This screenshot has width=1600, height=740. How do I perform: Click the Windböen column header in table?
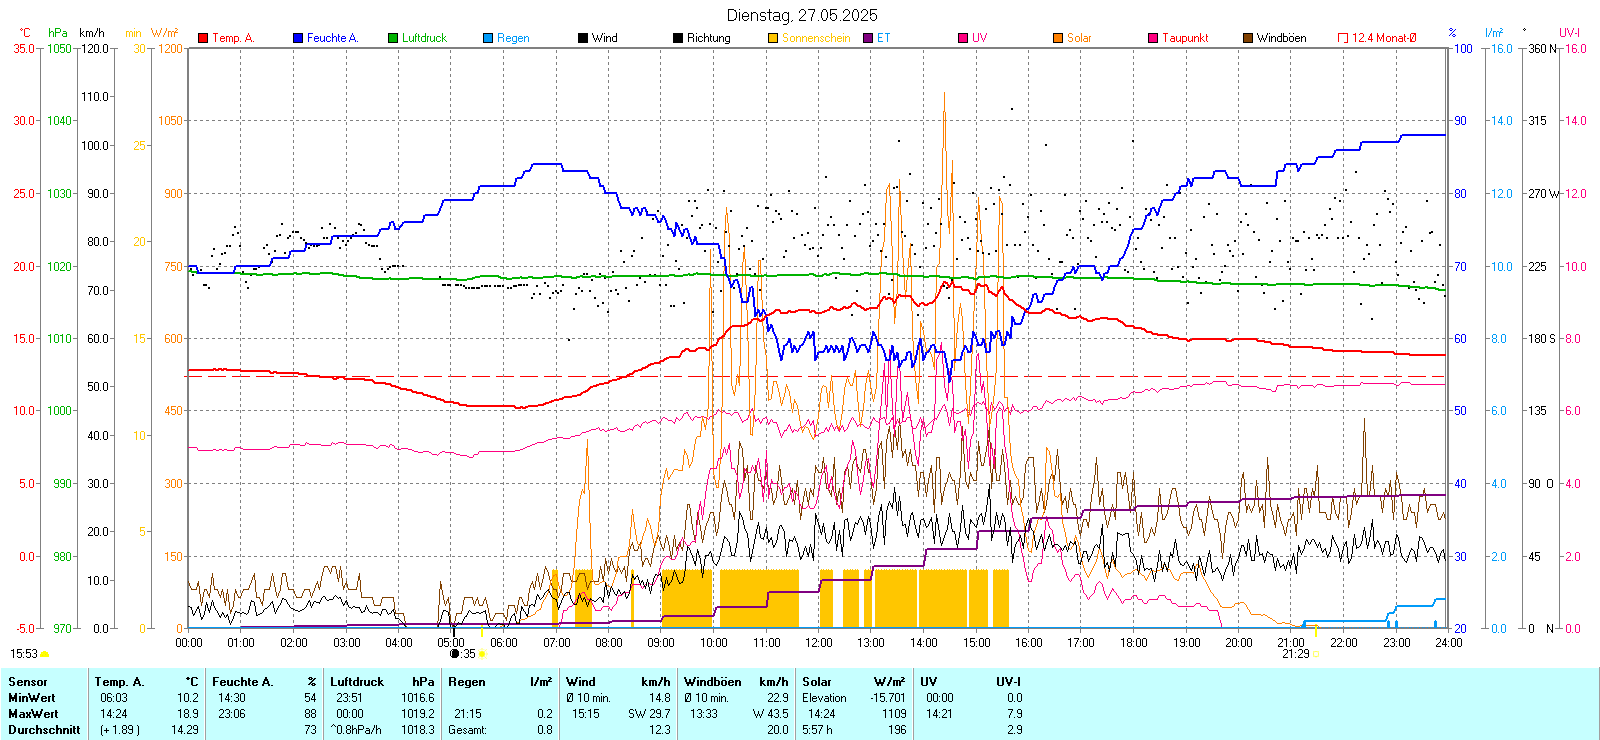coord(713,682)
